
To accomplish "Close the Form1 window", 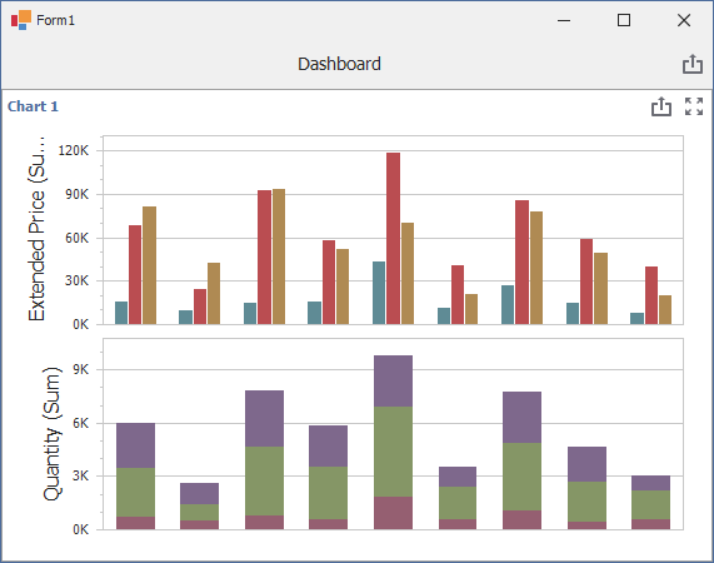I will [x=684, y=20].
